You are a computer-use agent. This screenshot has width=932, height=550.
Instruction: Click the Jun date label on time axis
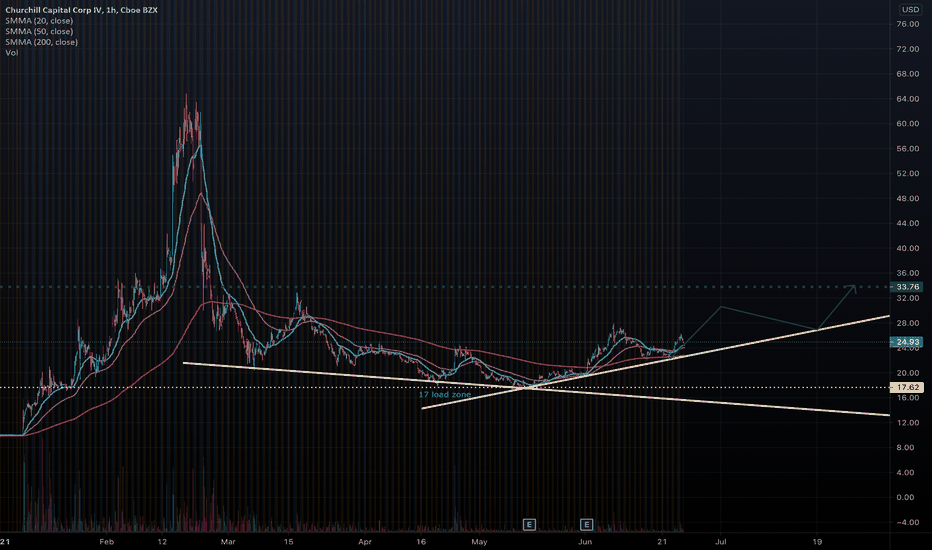click(585, 542)
